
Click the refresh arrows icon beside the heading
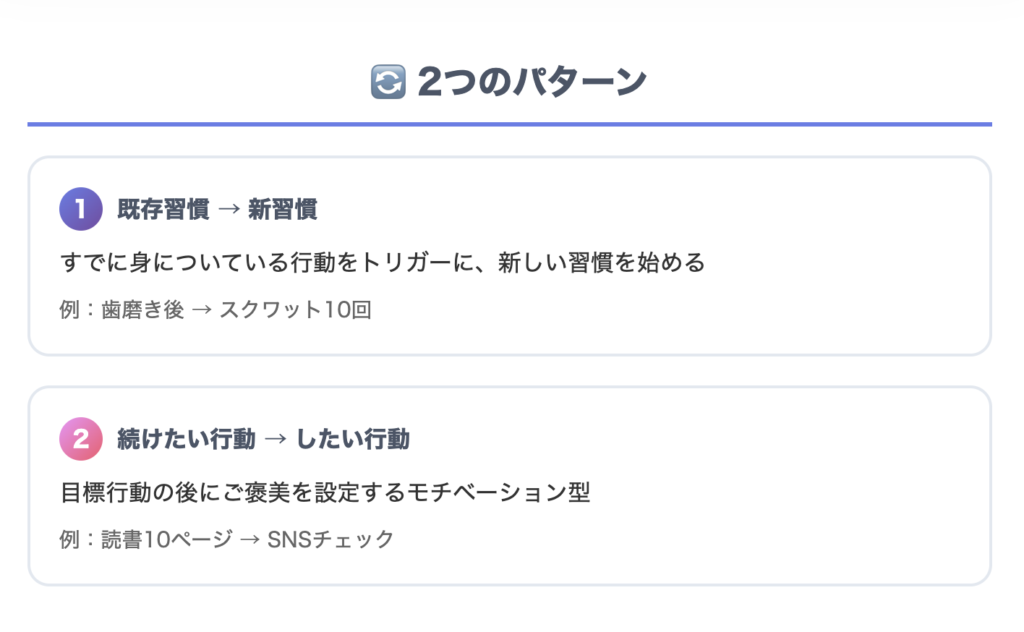388,82
